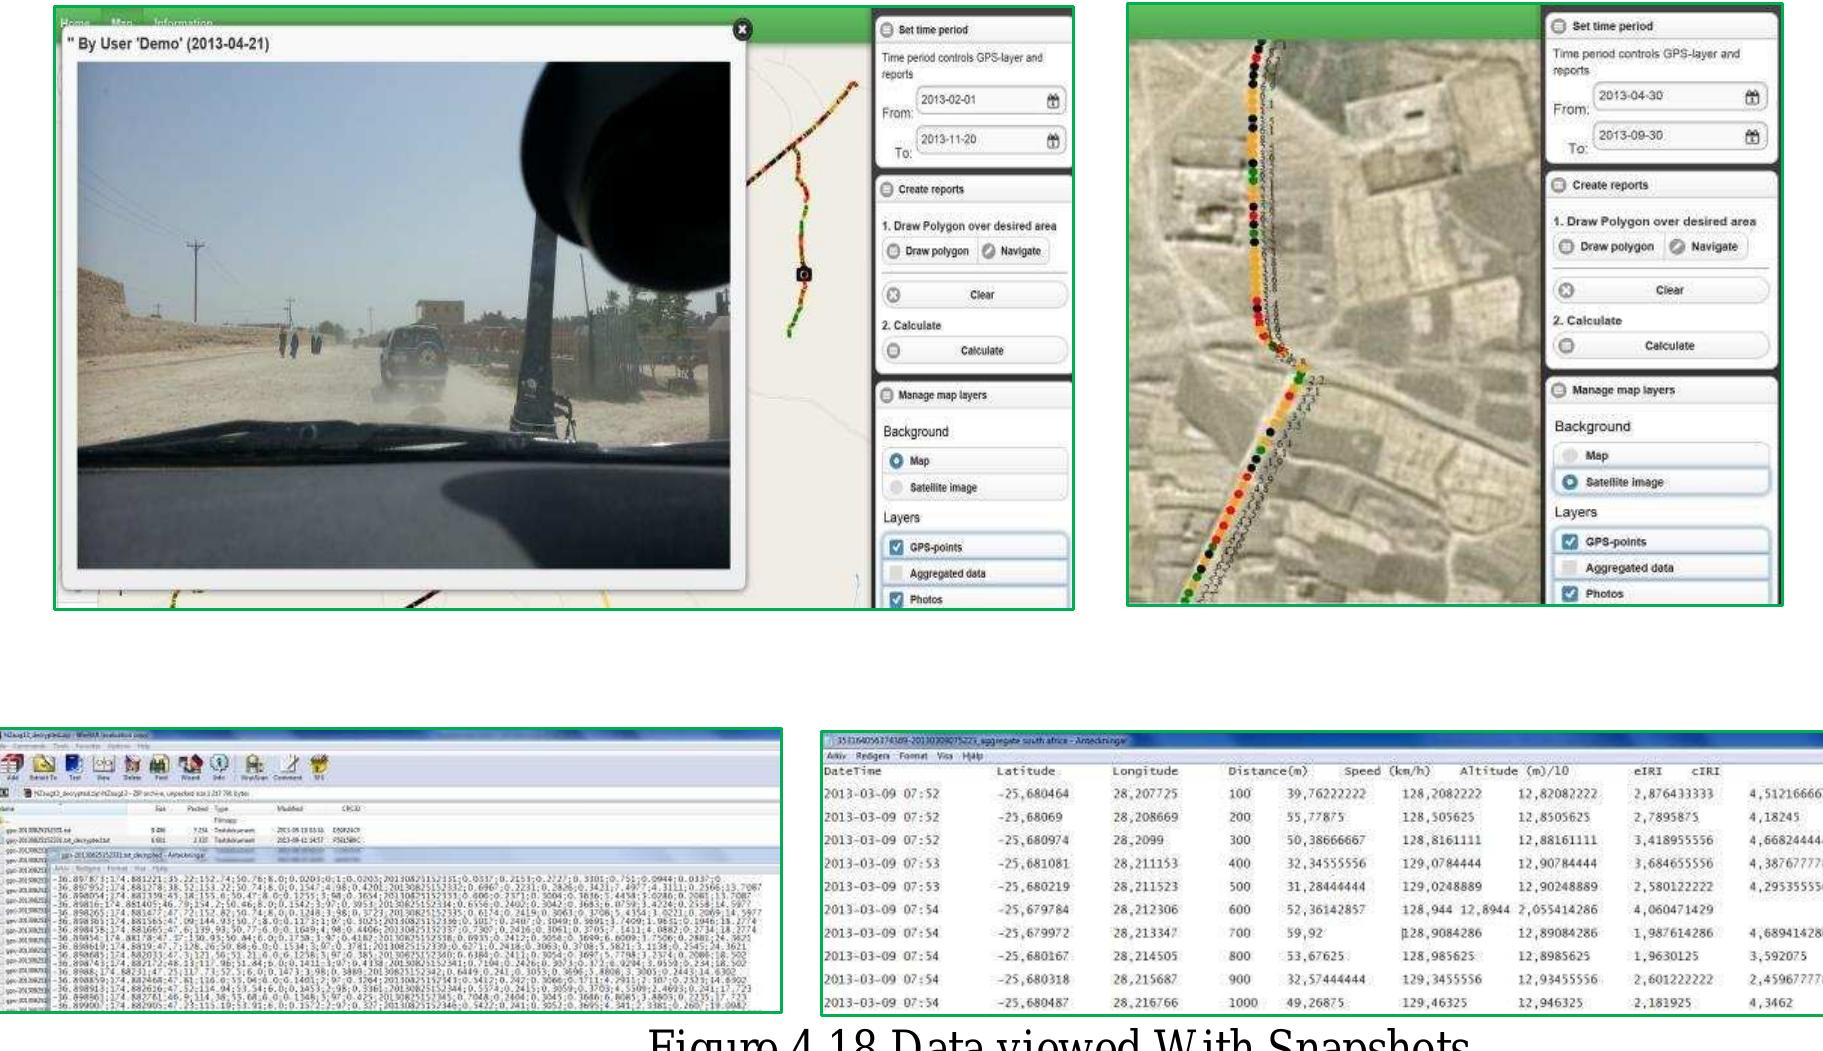Click the WinRAR Info toolbar icon
The width and height of the screenshot is (1823, 1051).
click(x=218, y=767)
